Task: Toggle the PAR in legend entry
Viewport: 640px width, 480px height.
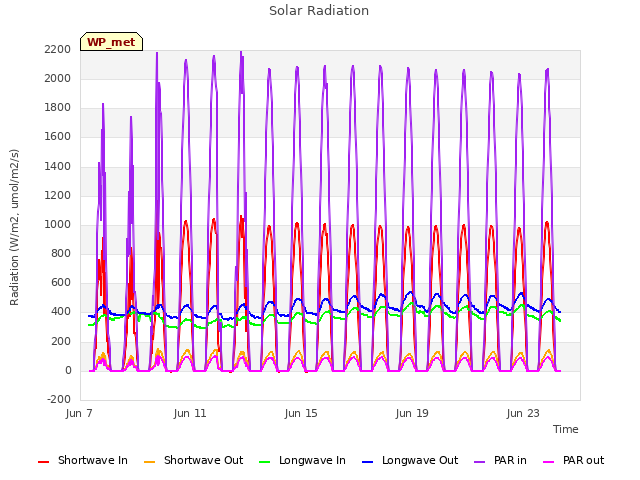Action: tap(500, 460)
